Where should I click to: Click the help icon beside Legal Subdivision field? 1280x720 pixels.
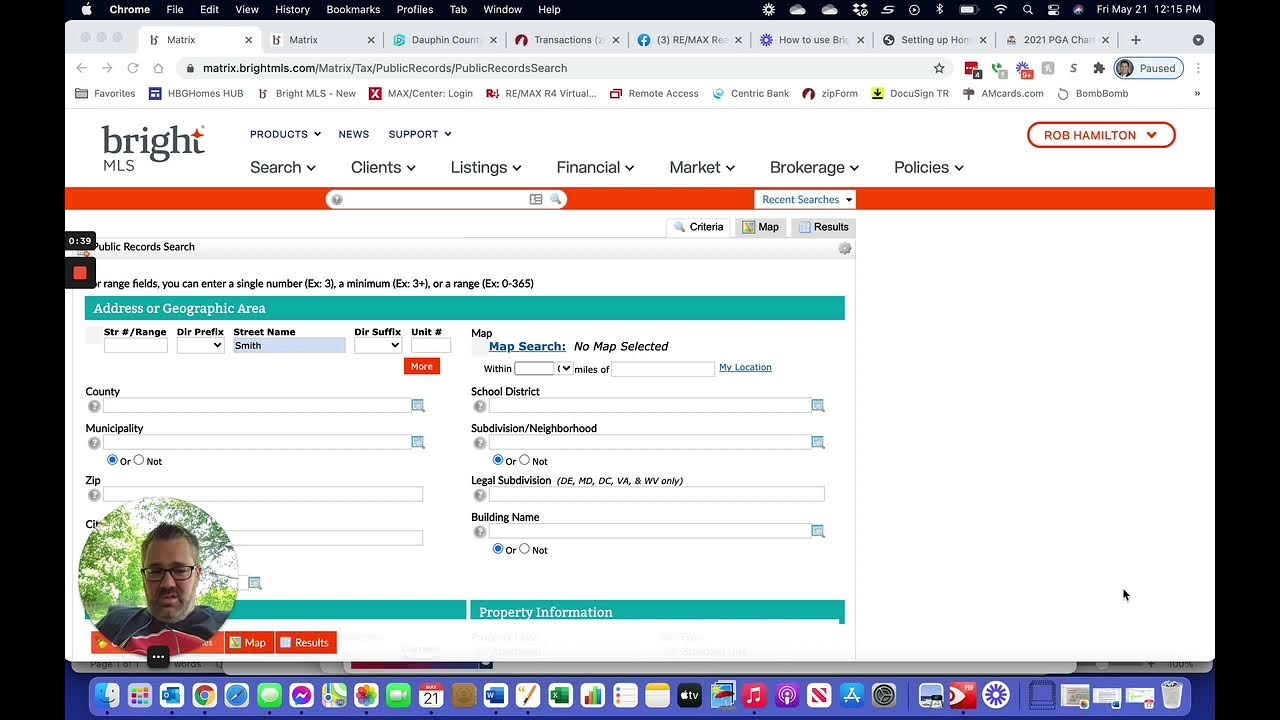[480, 495]
